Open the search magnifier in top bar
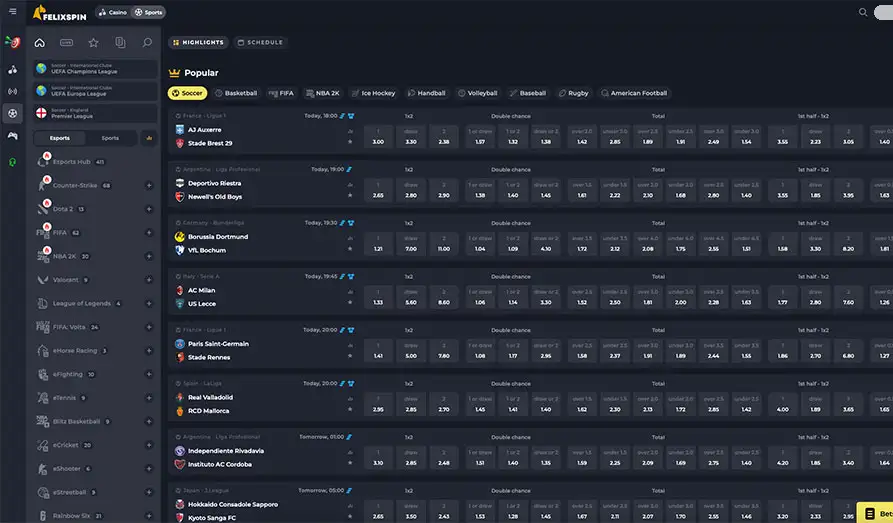893x523 pixels. click(863, 12)
